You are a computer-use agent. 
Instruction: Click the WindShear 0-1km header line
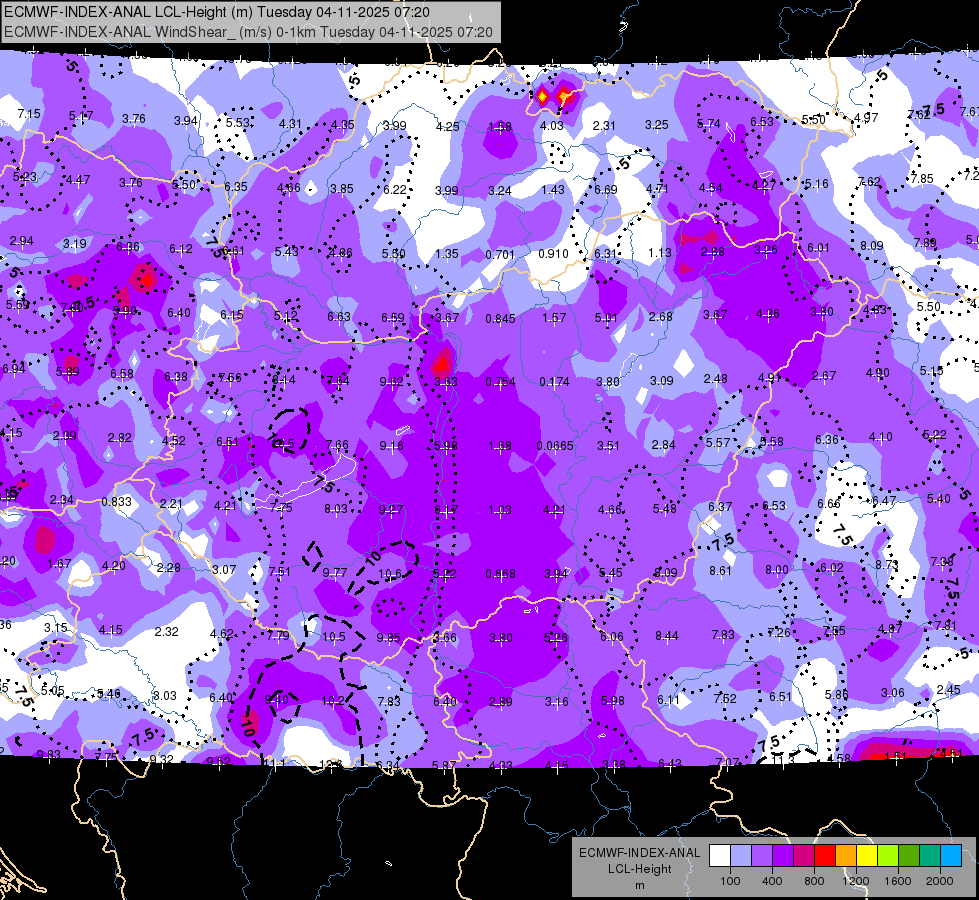coord(248,32)
